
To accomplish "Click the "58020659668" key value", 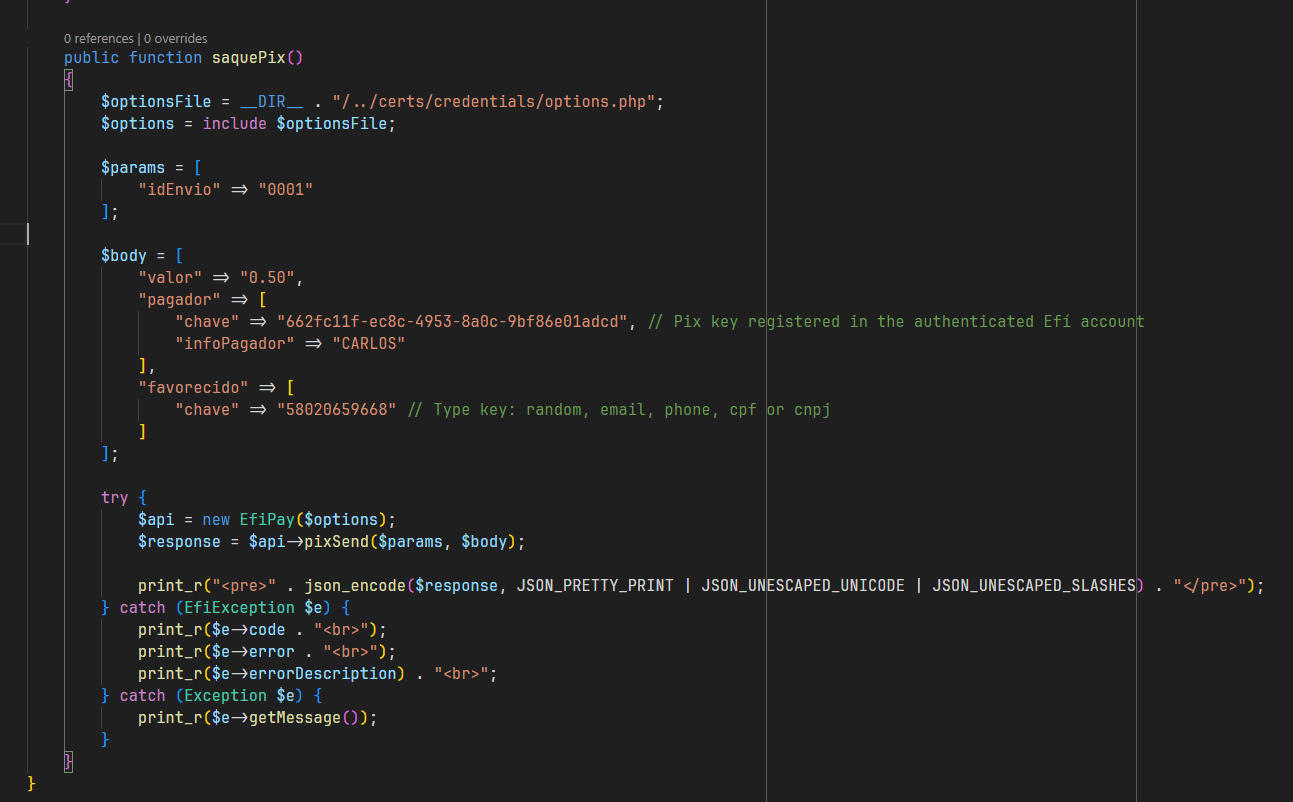I will 337,410.
